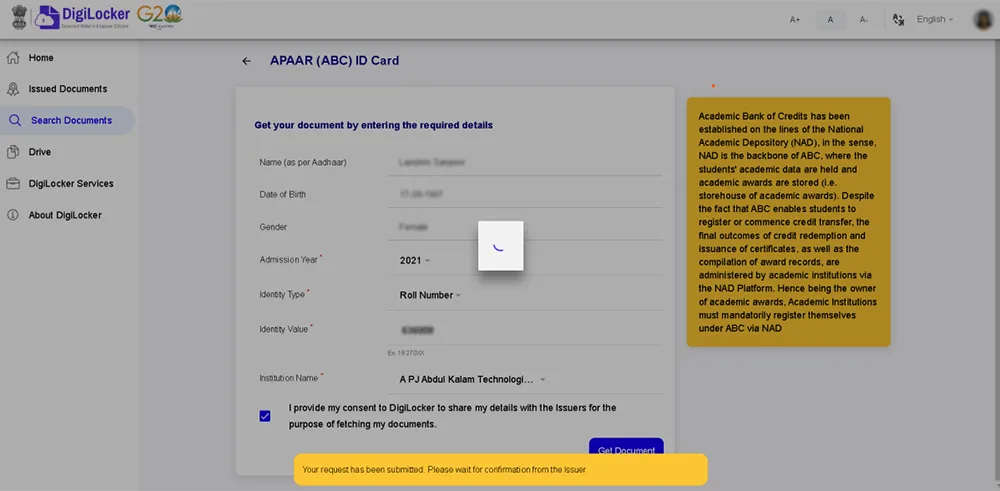Click the Issued Documents ribbon icon
The height and width of the screenshot is (491, 1000).
point(12,89)
